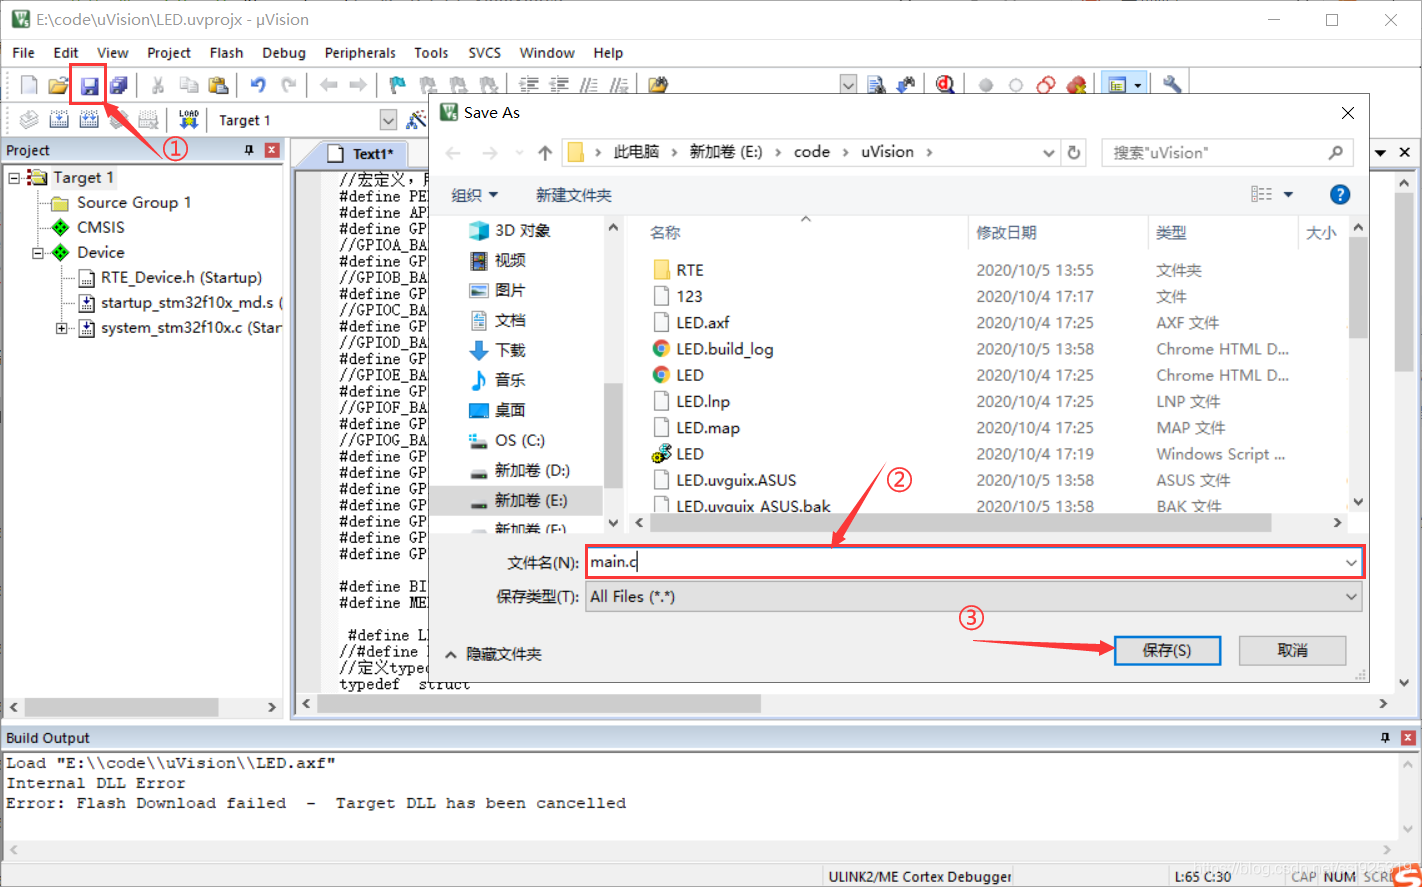Click the Redo arrow icon

pos(289,86)
